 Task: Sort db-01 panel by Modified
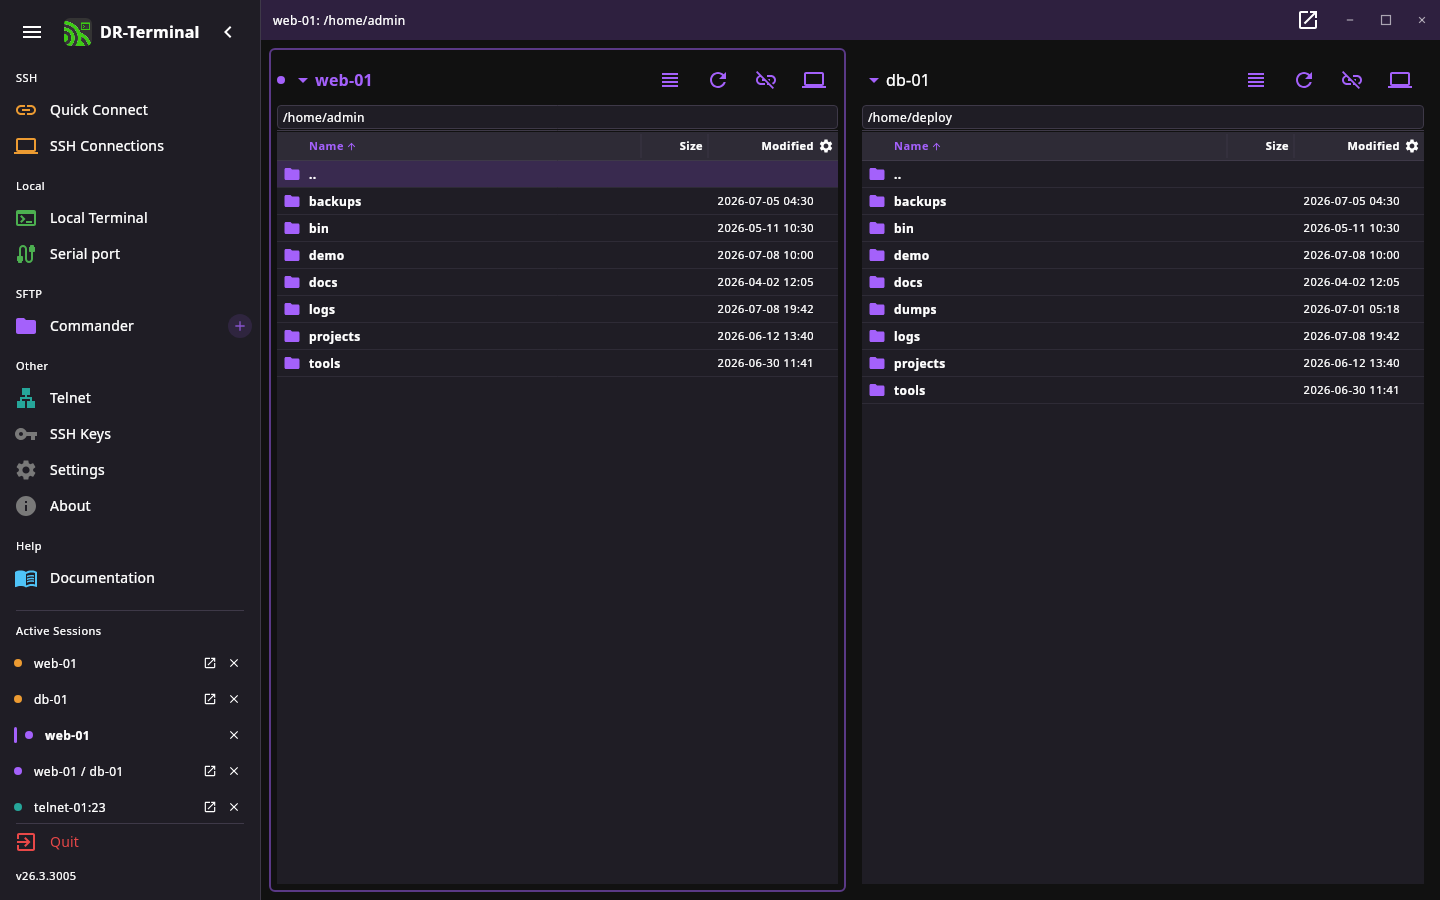[1373, 146]
